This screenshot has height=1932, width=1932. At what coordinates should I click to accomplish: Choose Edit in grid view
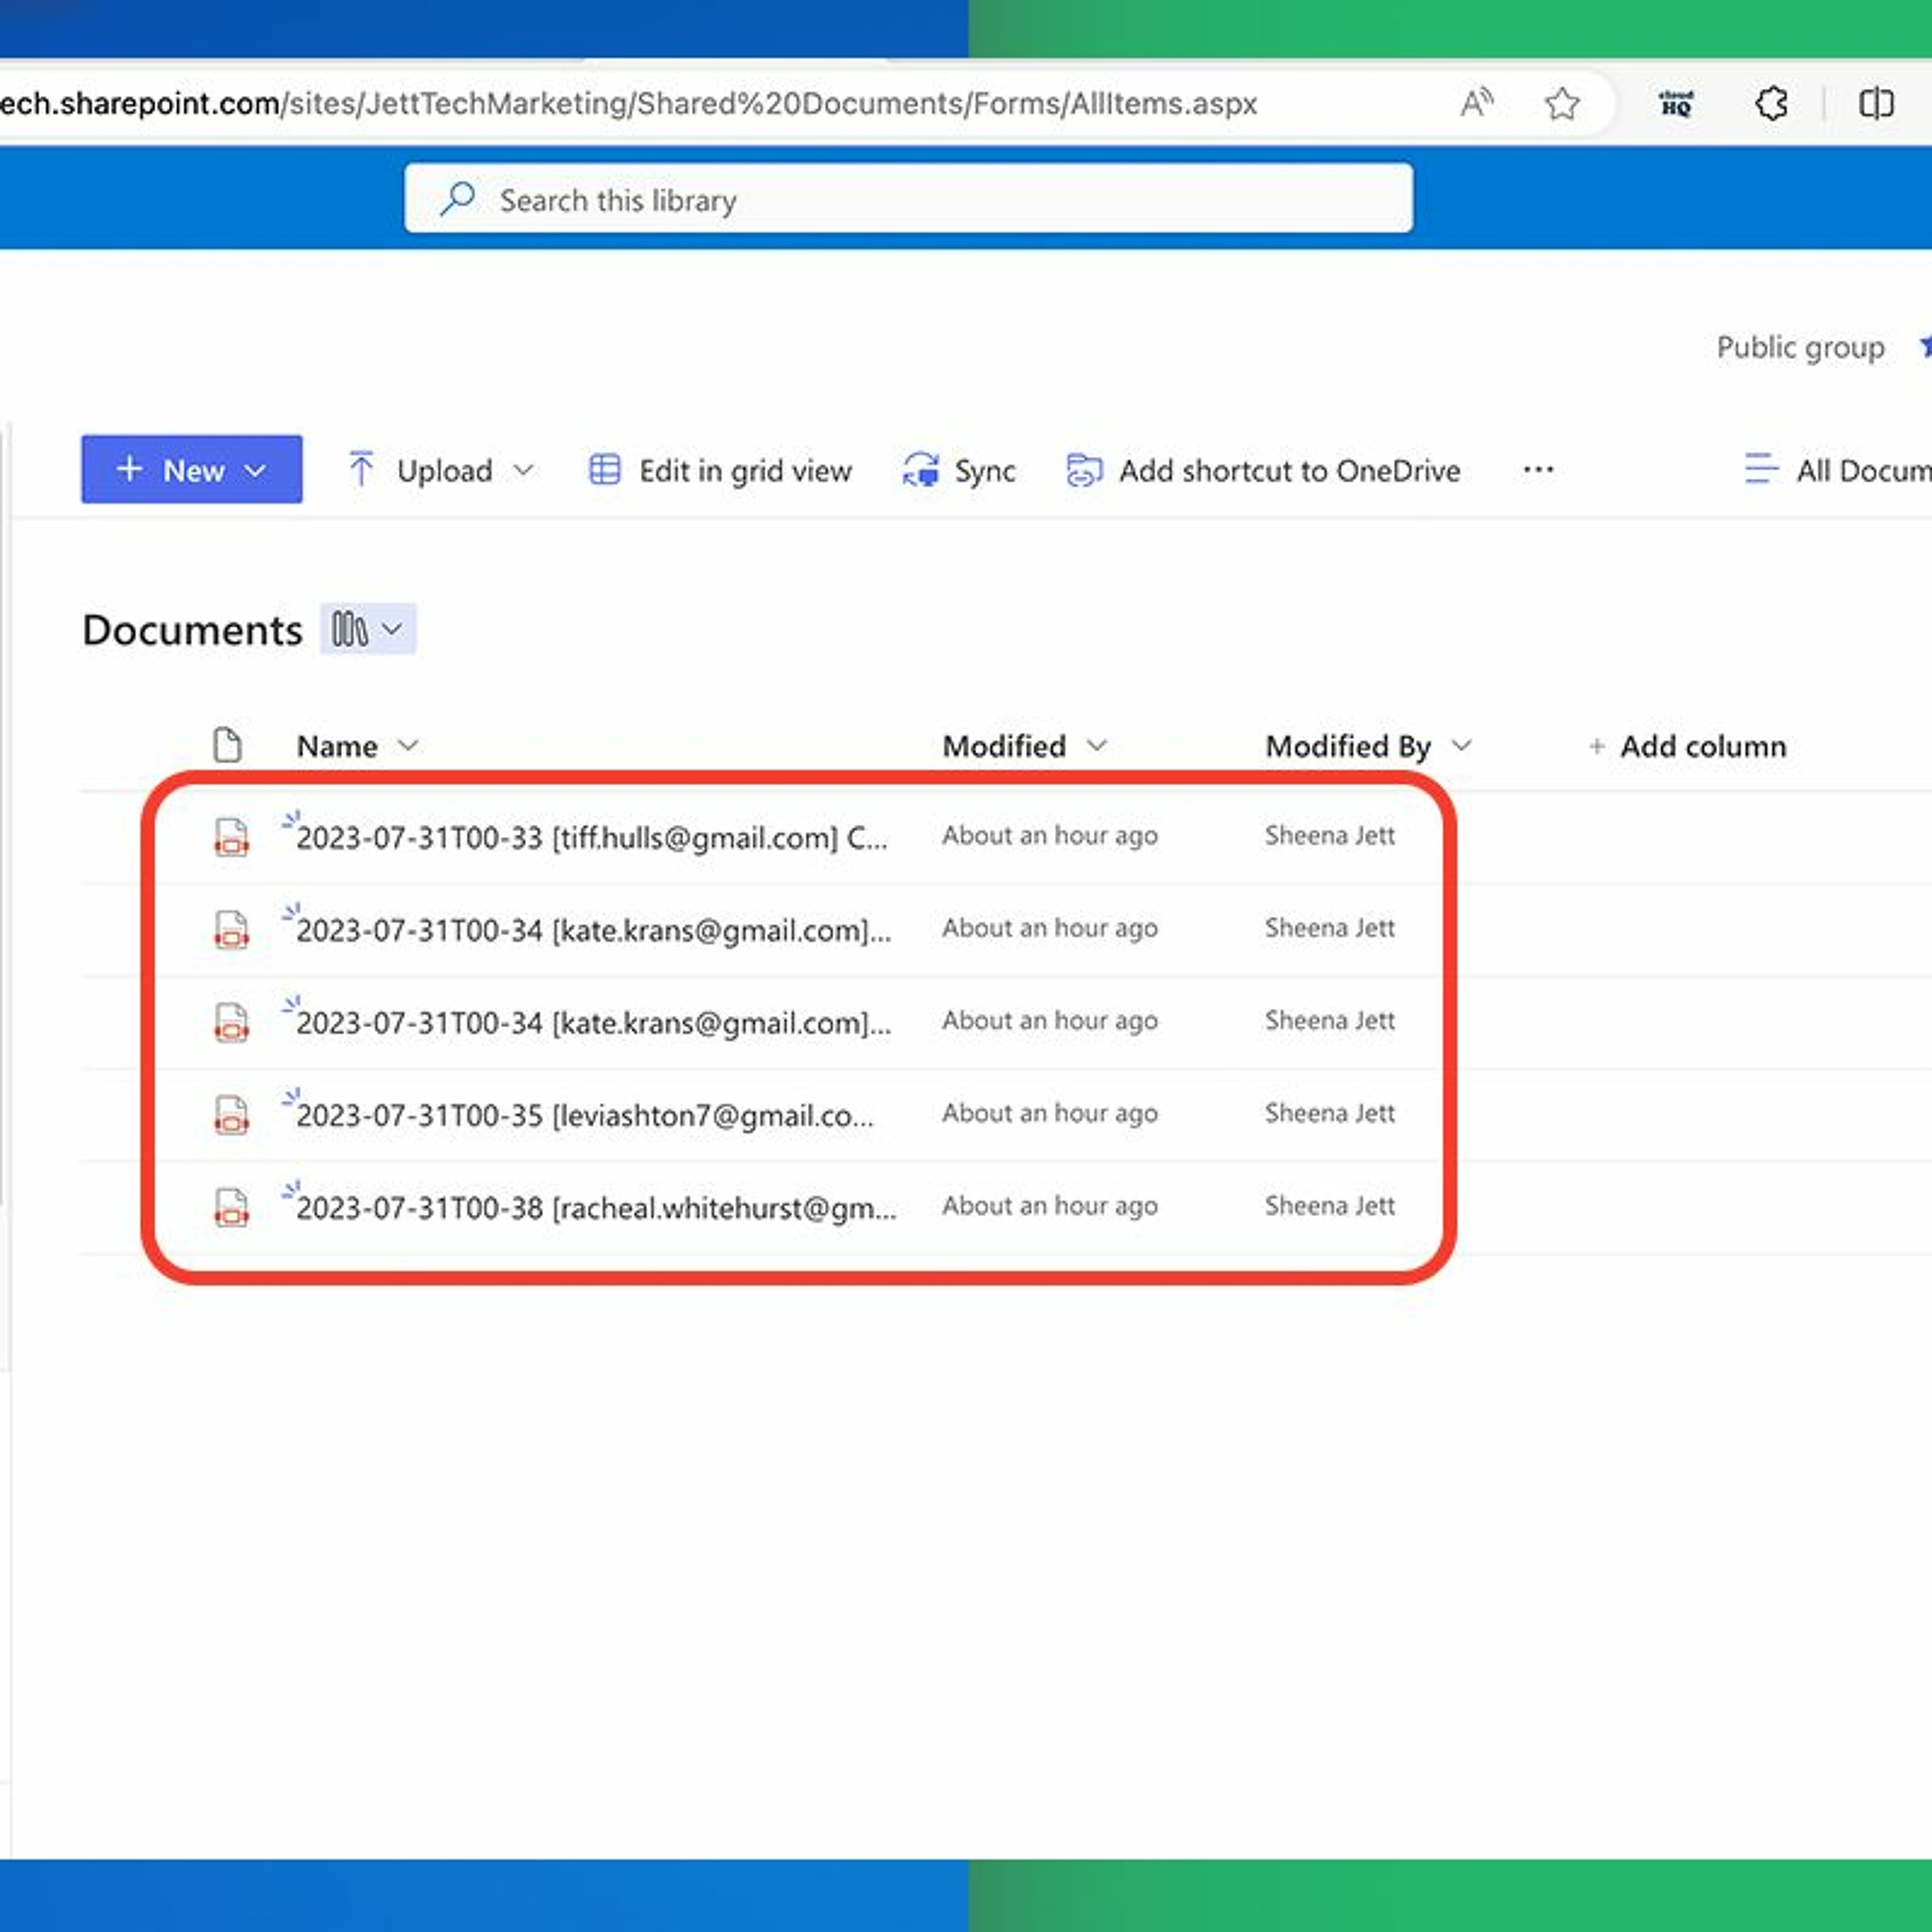pyautogui.click(x=720, y=470)
